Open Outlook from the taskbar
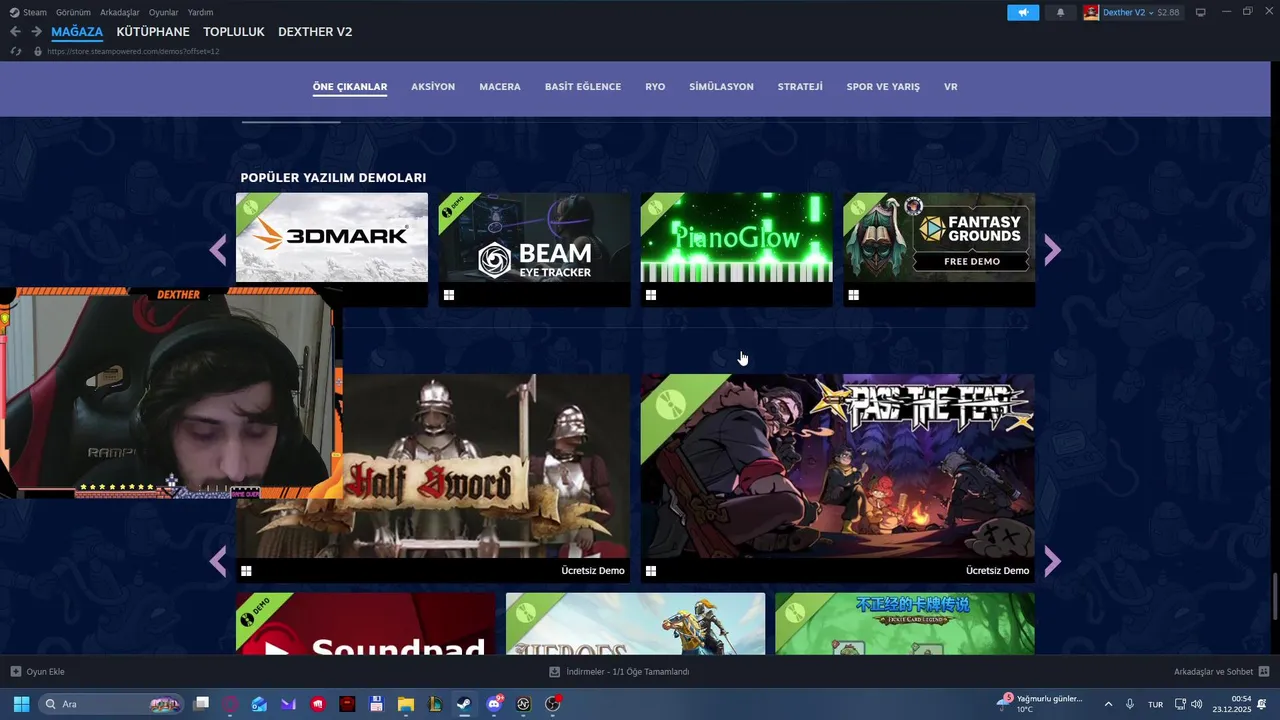 [x=259, y=704]
